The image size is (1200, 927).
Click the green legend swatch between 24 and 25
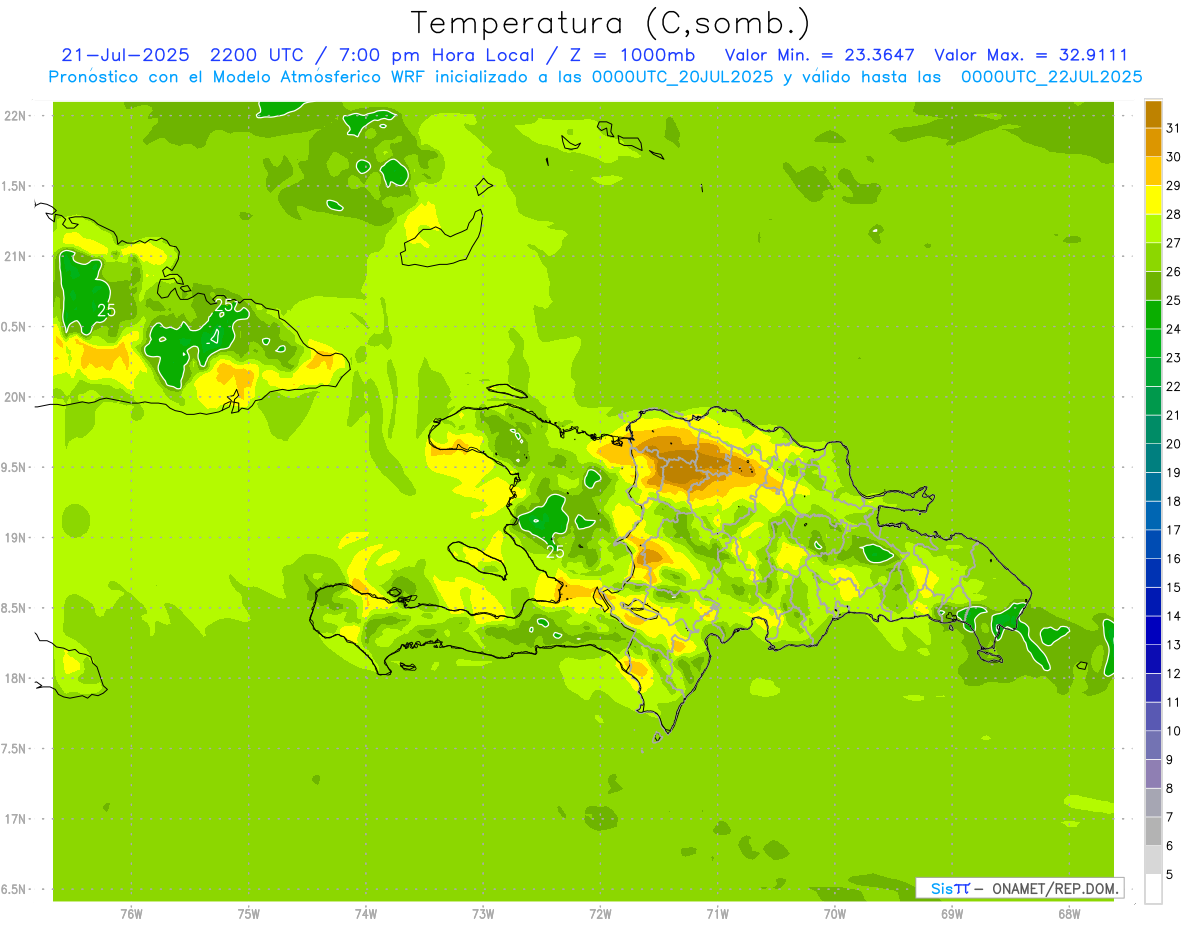pyautogui.click(x=1153, y=314)
